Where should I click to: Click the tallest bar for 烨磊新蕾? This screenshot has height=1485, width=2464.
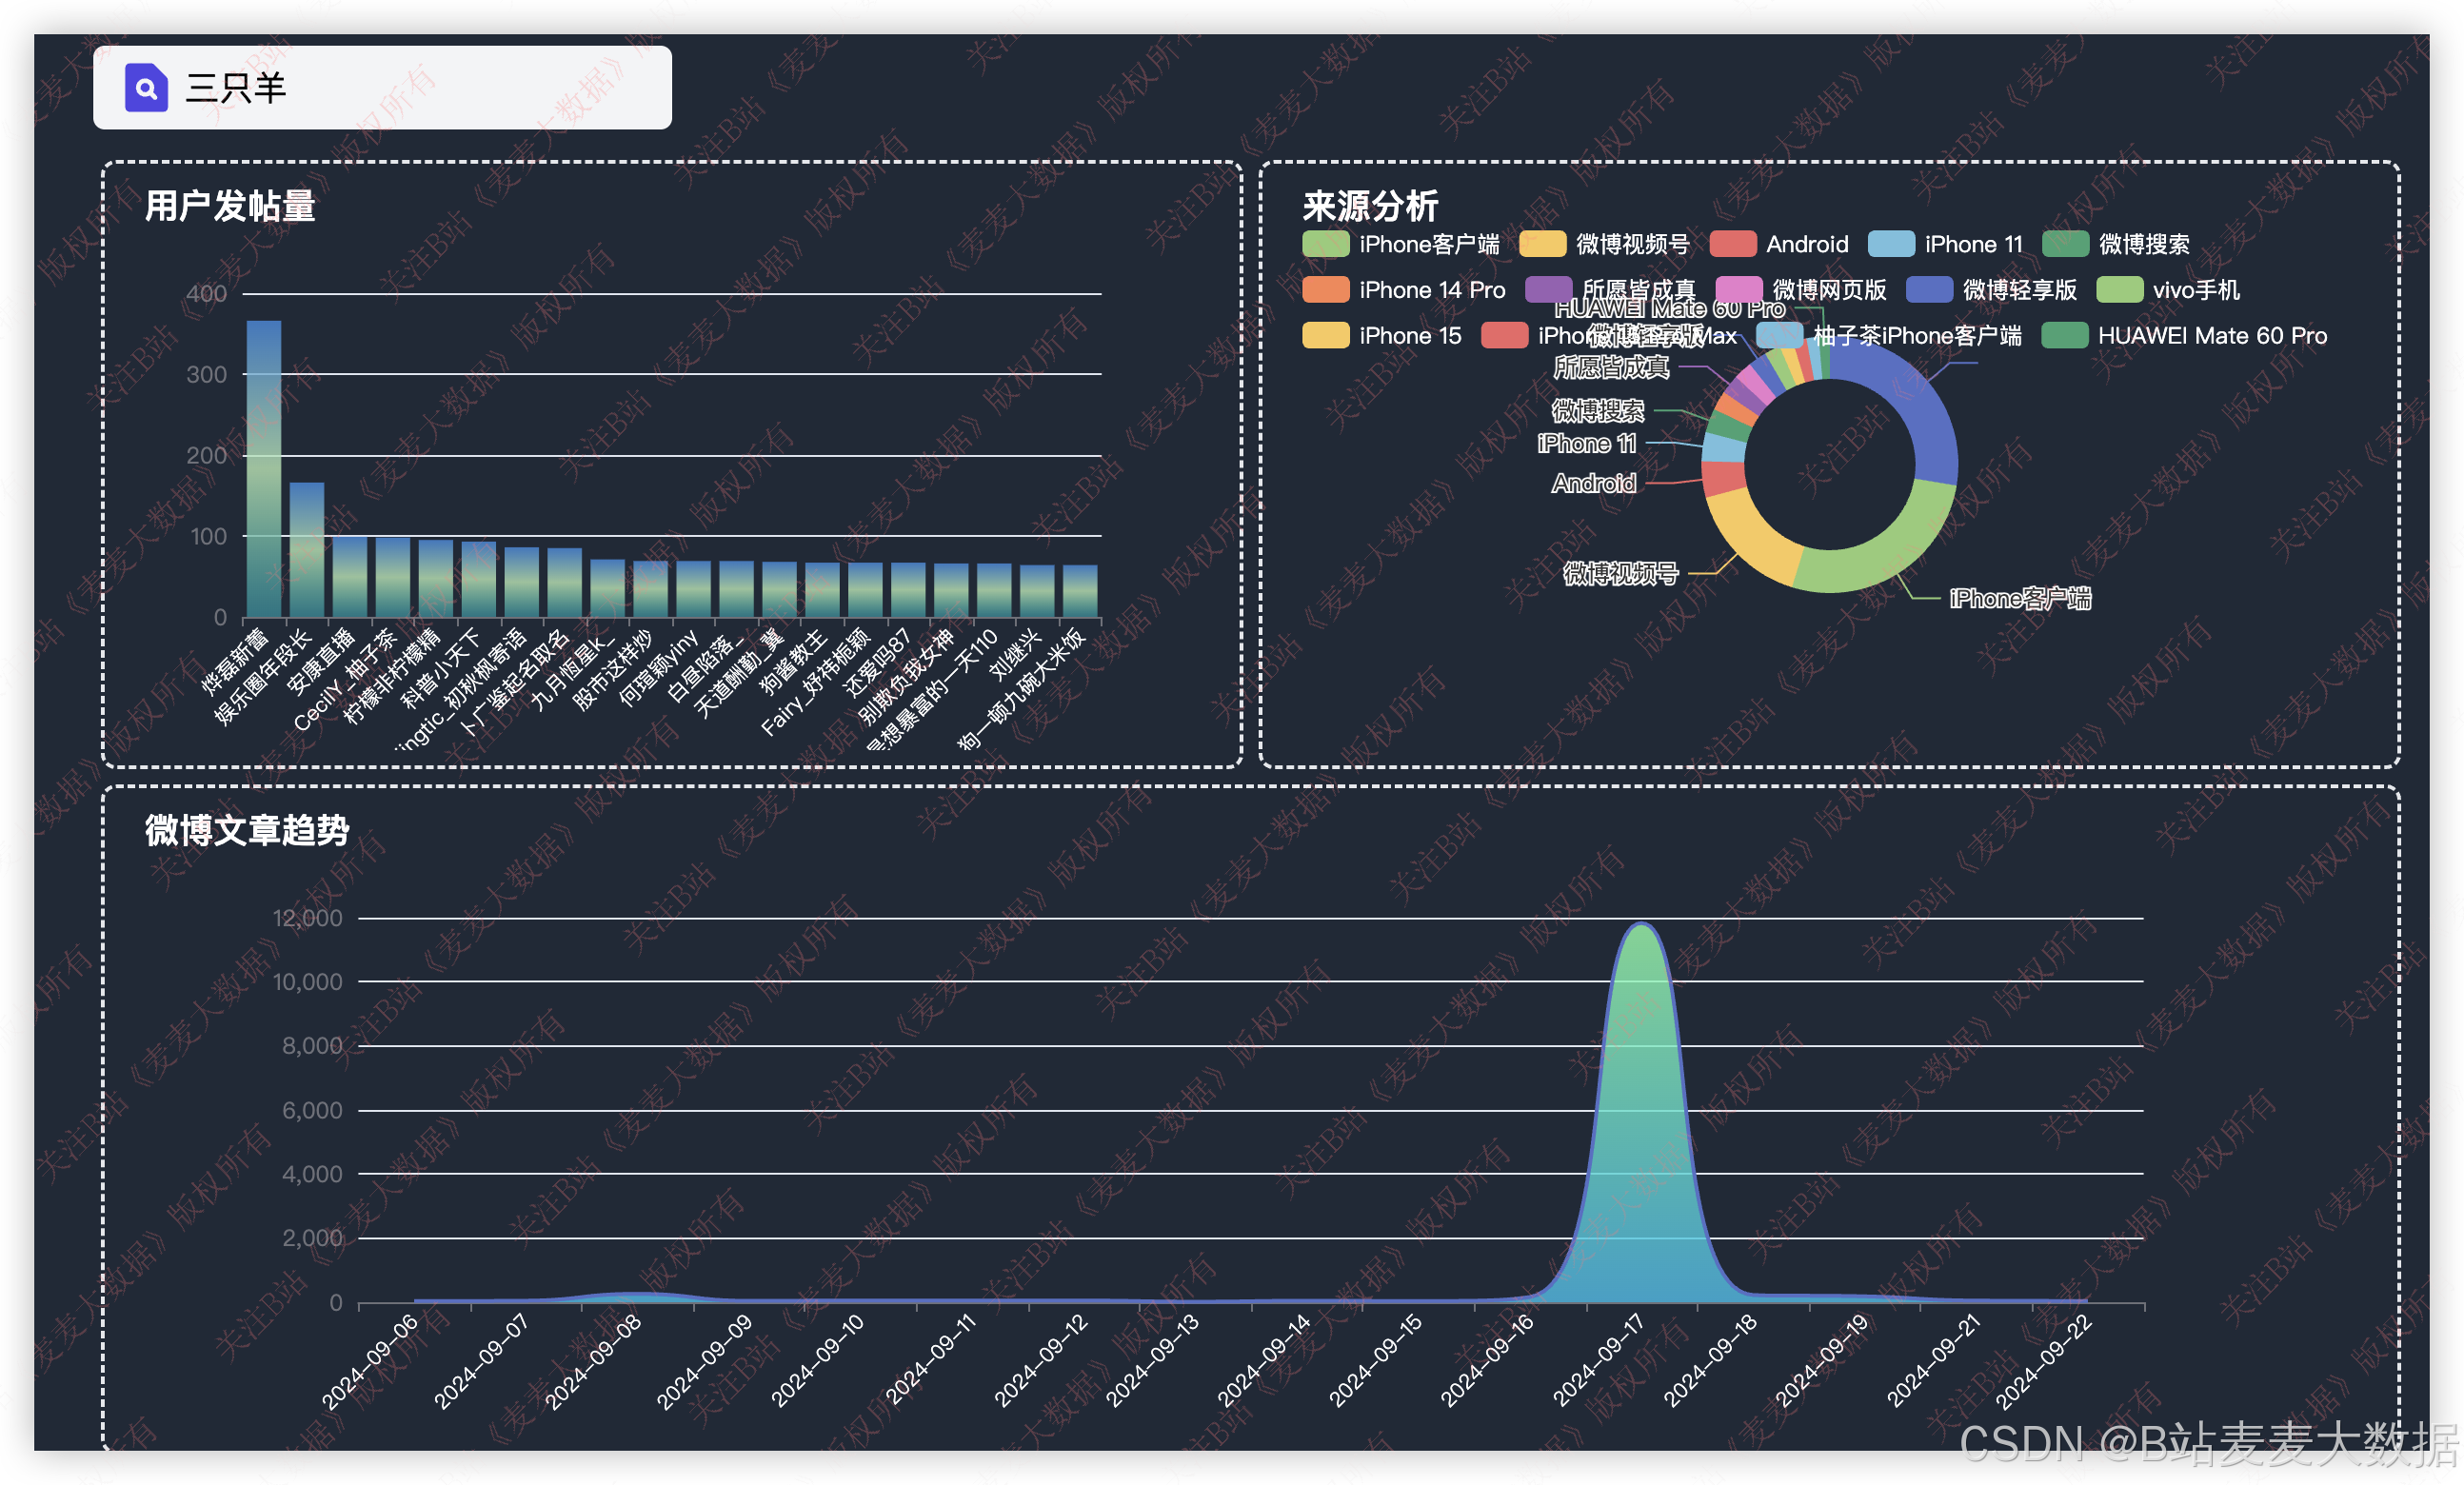click(x=264, y=470)
